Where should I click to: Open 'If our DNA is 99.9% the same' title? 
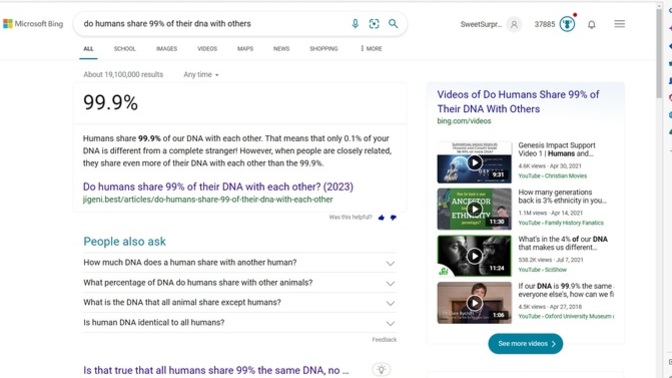566,290
